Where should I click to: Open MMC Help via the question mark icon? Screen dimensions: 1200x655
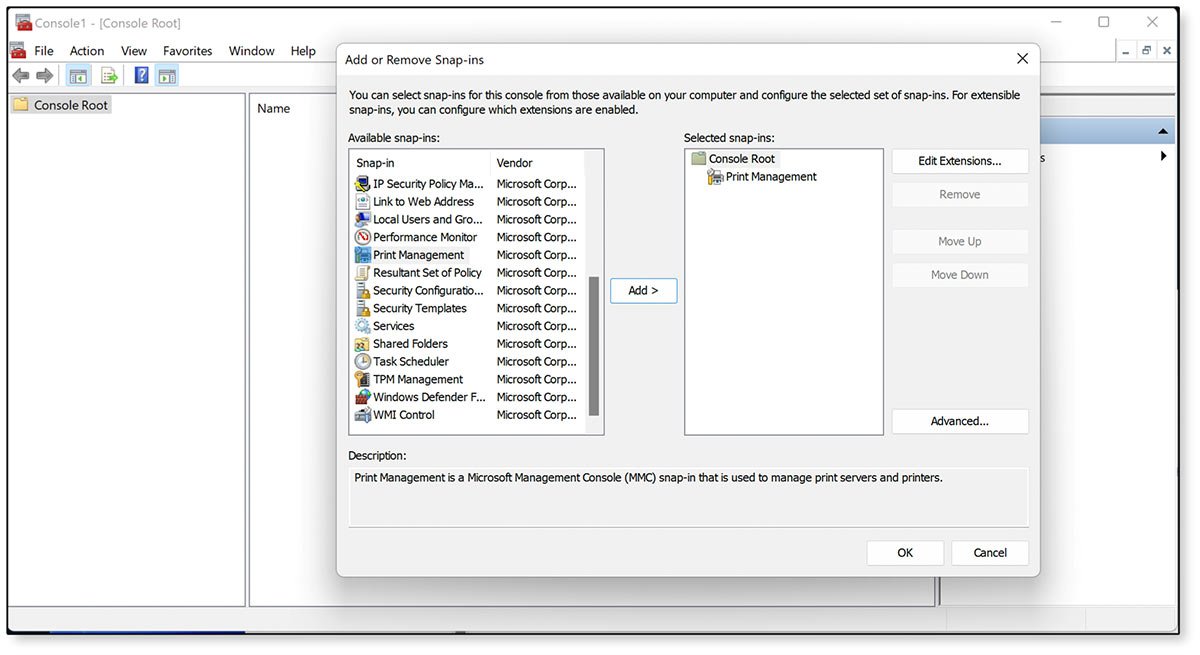(x=140, y=74)
